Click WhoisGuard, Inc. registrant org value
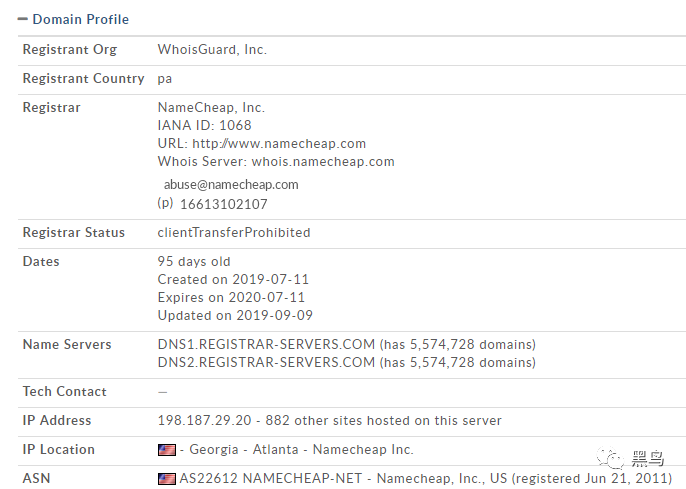The height and width of the screenshot is (489, 686). [x=212, y=49]
